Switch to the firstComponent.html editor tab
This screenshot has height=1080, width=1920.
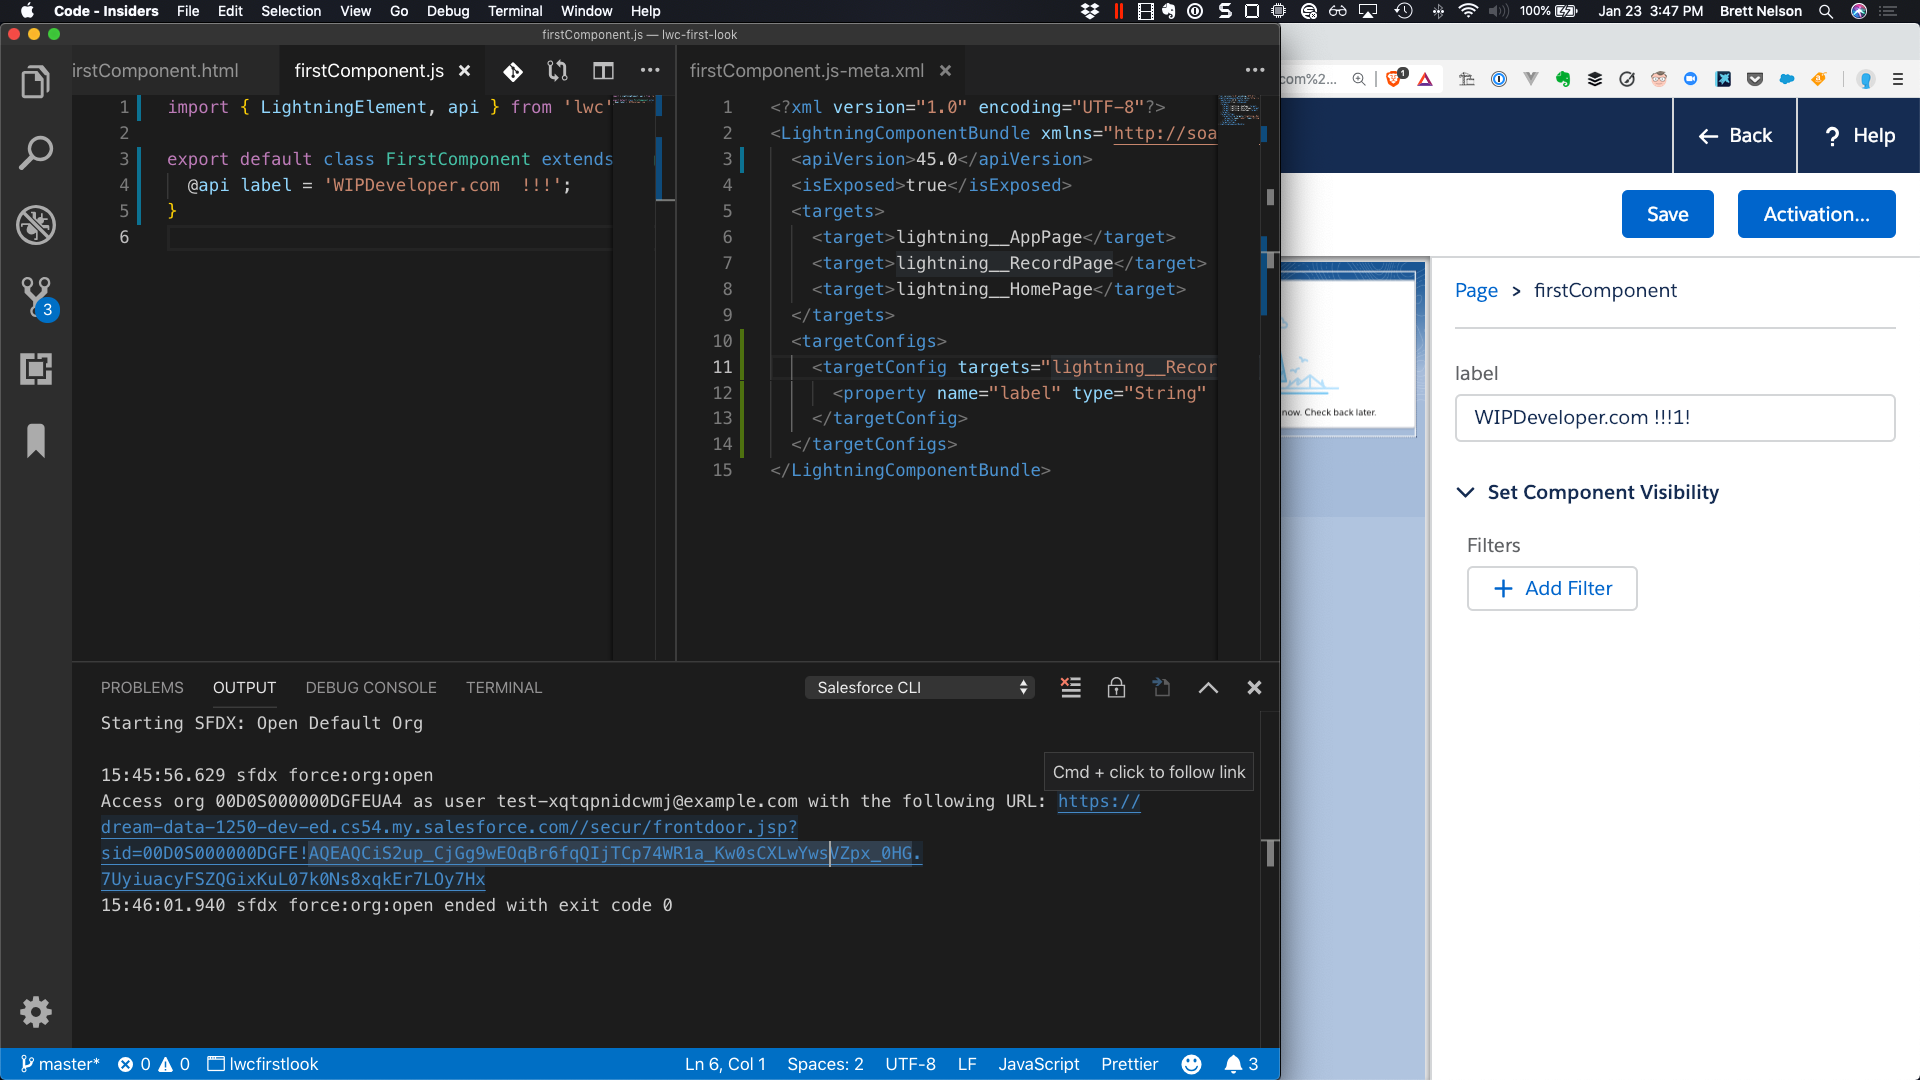(x=155, y=71)
